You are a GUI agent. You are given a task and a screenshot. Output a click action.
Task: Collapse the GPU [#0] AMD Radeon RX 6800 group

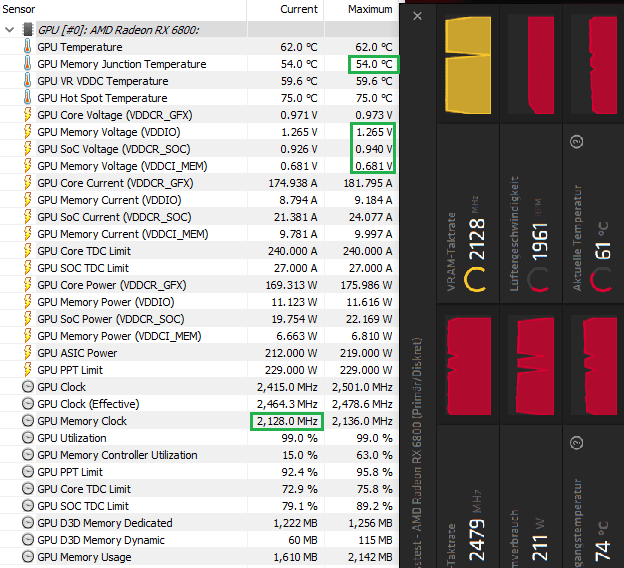(10, 29)
